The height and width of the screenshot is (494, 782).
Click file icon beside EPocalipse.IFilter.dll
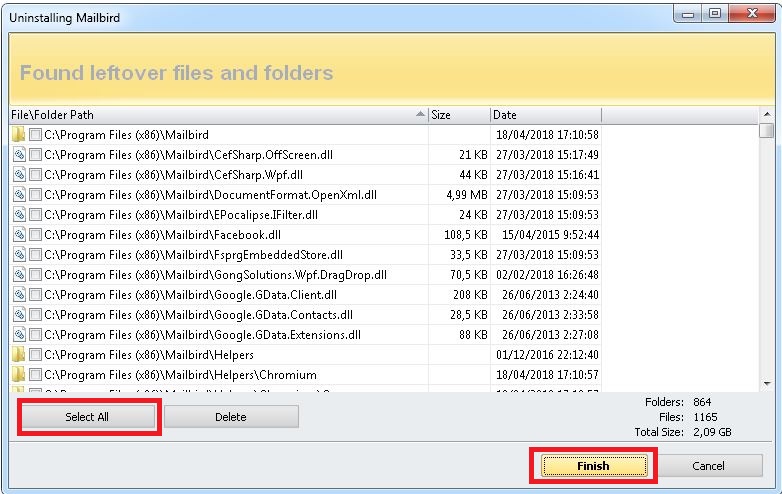click(x=19, y=214)
